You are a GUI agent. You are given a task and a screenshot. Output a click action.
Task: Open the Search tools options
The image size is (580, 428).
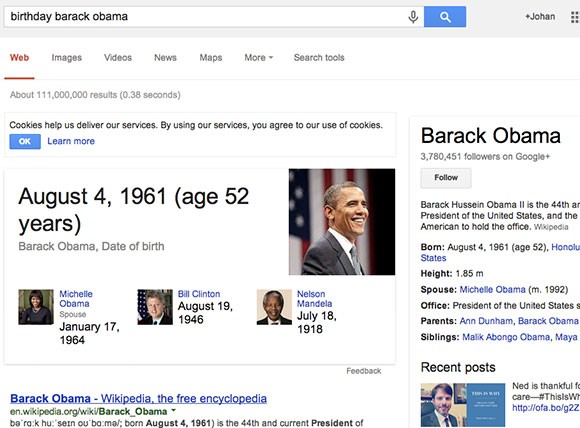[319, 58]
